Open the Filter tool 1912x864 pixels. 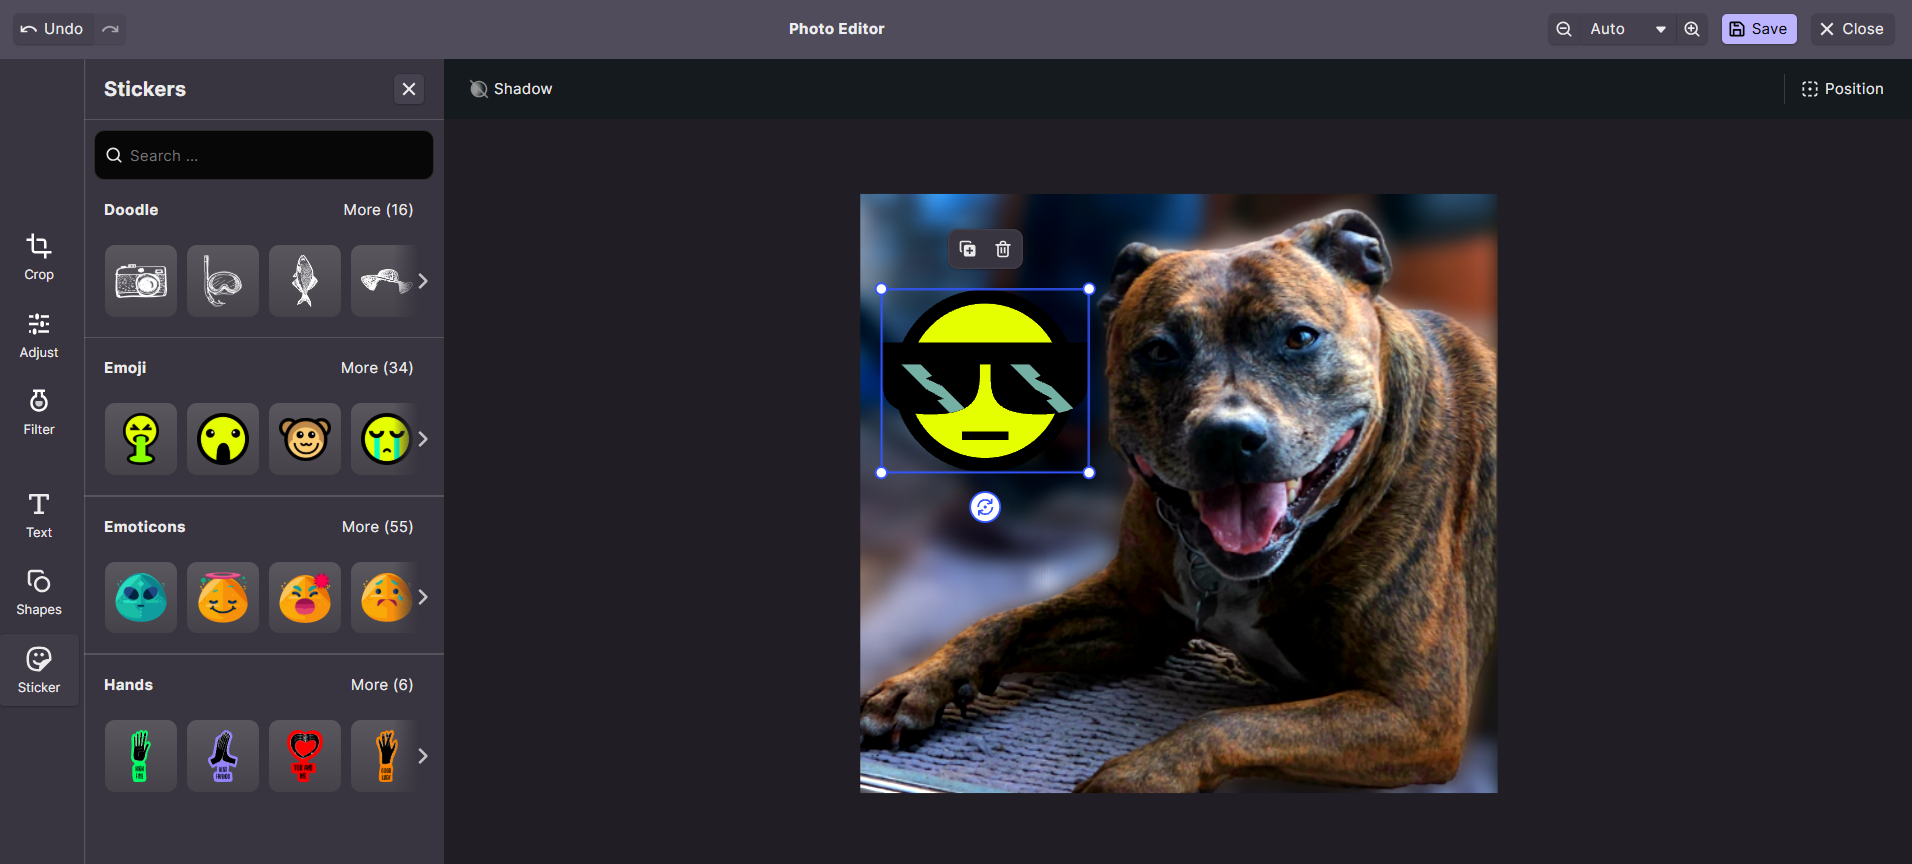[39, 412]
